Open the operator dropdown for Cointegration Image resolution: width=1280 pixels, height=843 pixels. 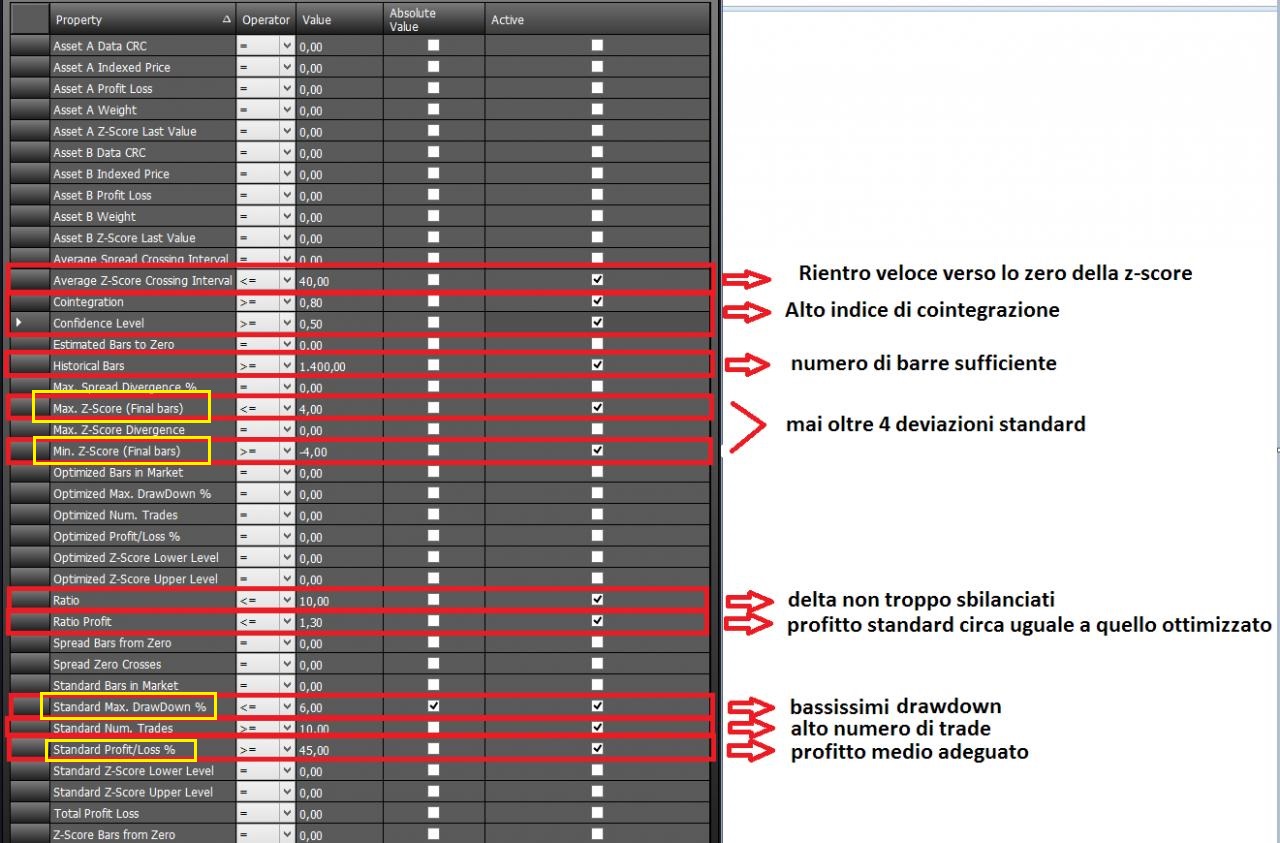288,302
